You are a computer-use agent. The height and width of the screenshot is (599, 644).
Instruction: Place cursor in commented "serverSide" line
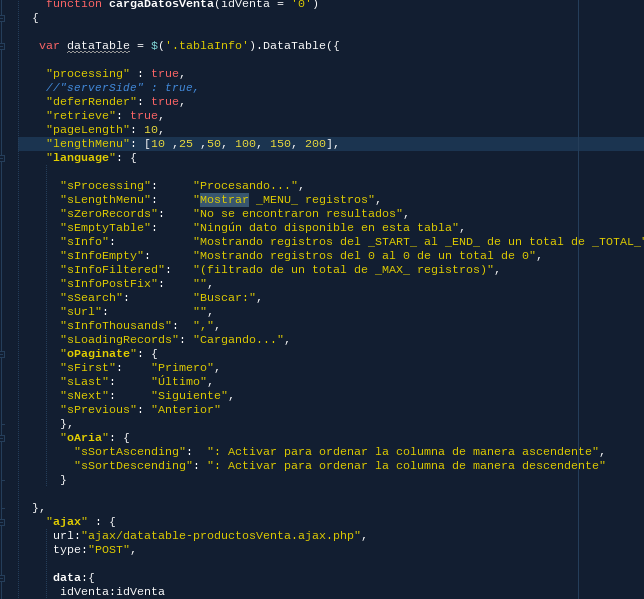(x=122, y=88)
